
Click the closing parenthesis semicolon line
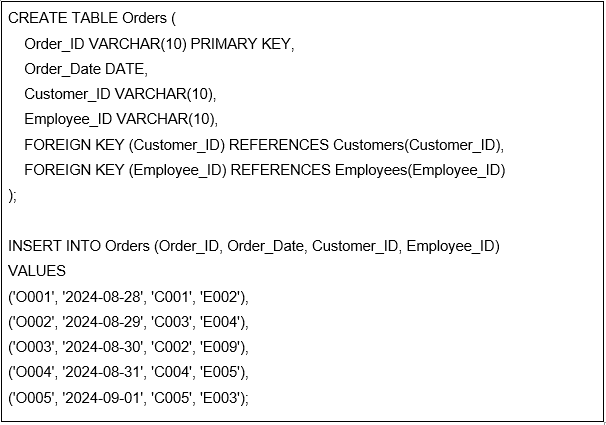[x=12, y=196]
